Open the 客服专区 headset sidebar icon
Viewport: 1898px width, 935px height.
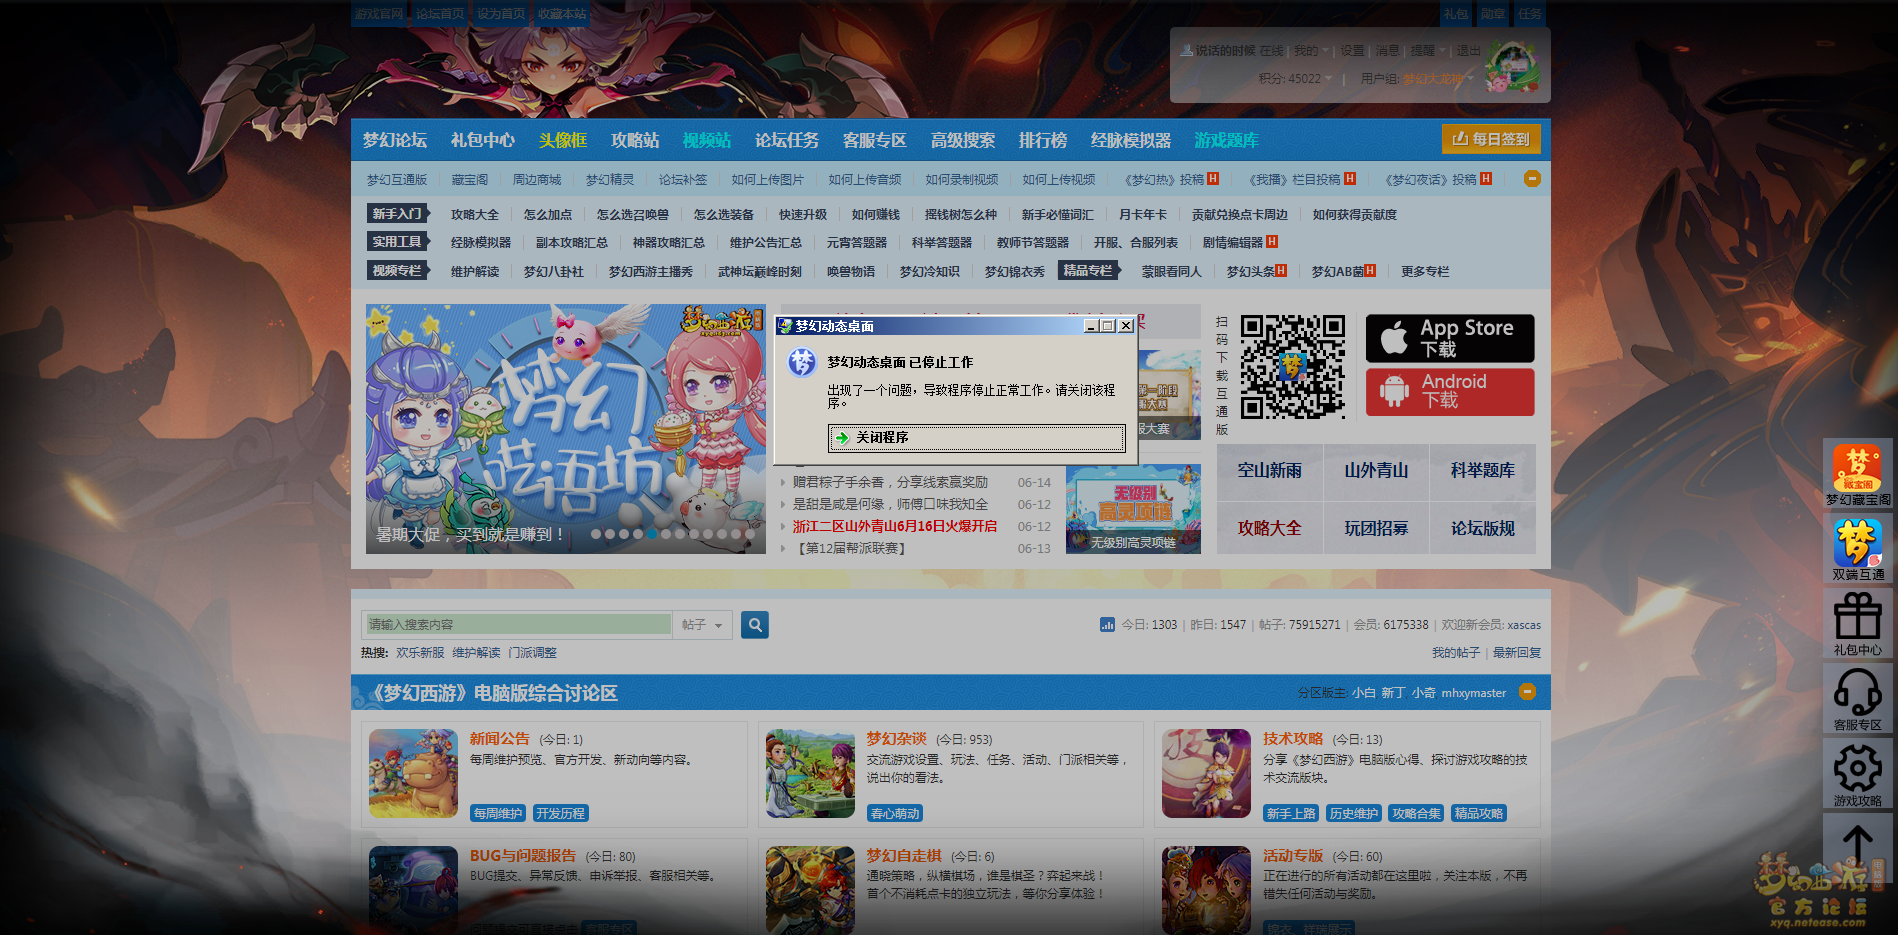tap(1858, 699)
